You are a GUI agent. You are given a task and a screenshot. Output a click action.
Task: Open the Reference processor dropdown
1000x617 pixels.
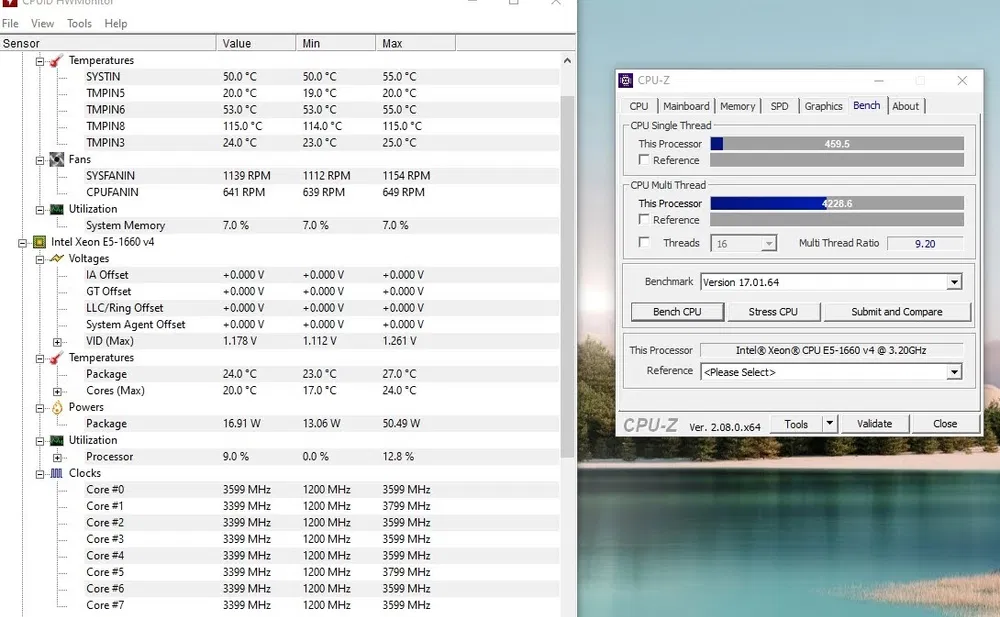954,372
